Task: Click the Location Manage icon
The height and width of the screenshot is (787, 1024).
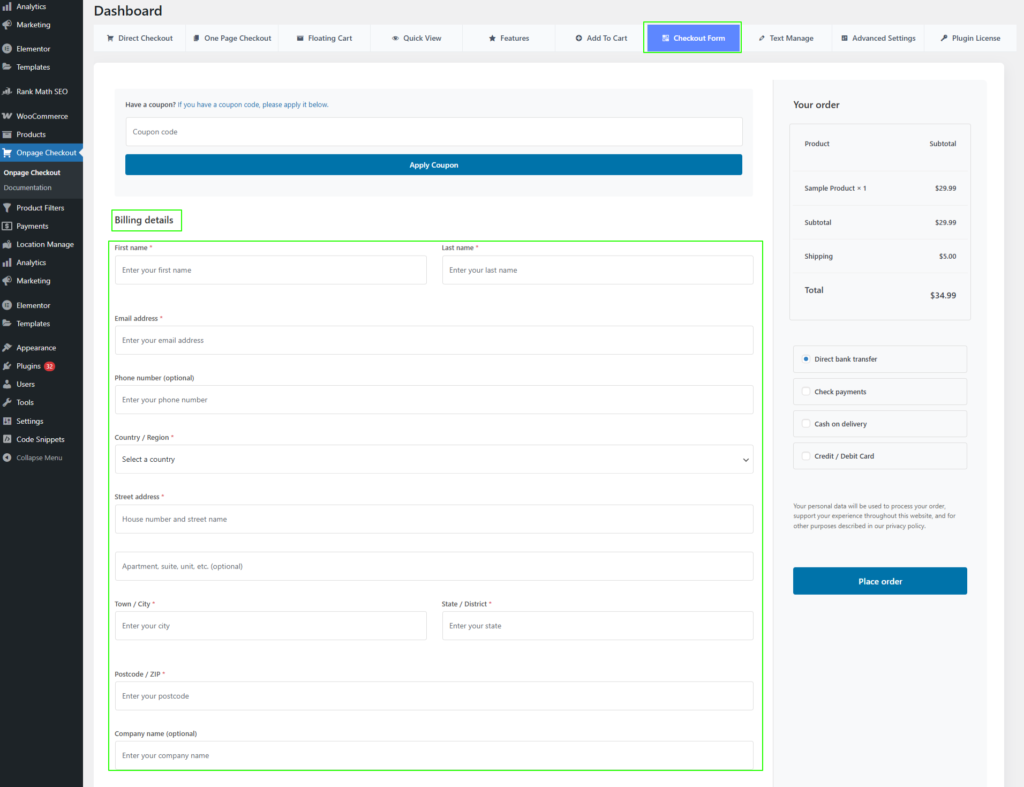Action: point(8,244)
